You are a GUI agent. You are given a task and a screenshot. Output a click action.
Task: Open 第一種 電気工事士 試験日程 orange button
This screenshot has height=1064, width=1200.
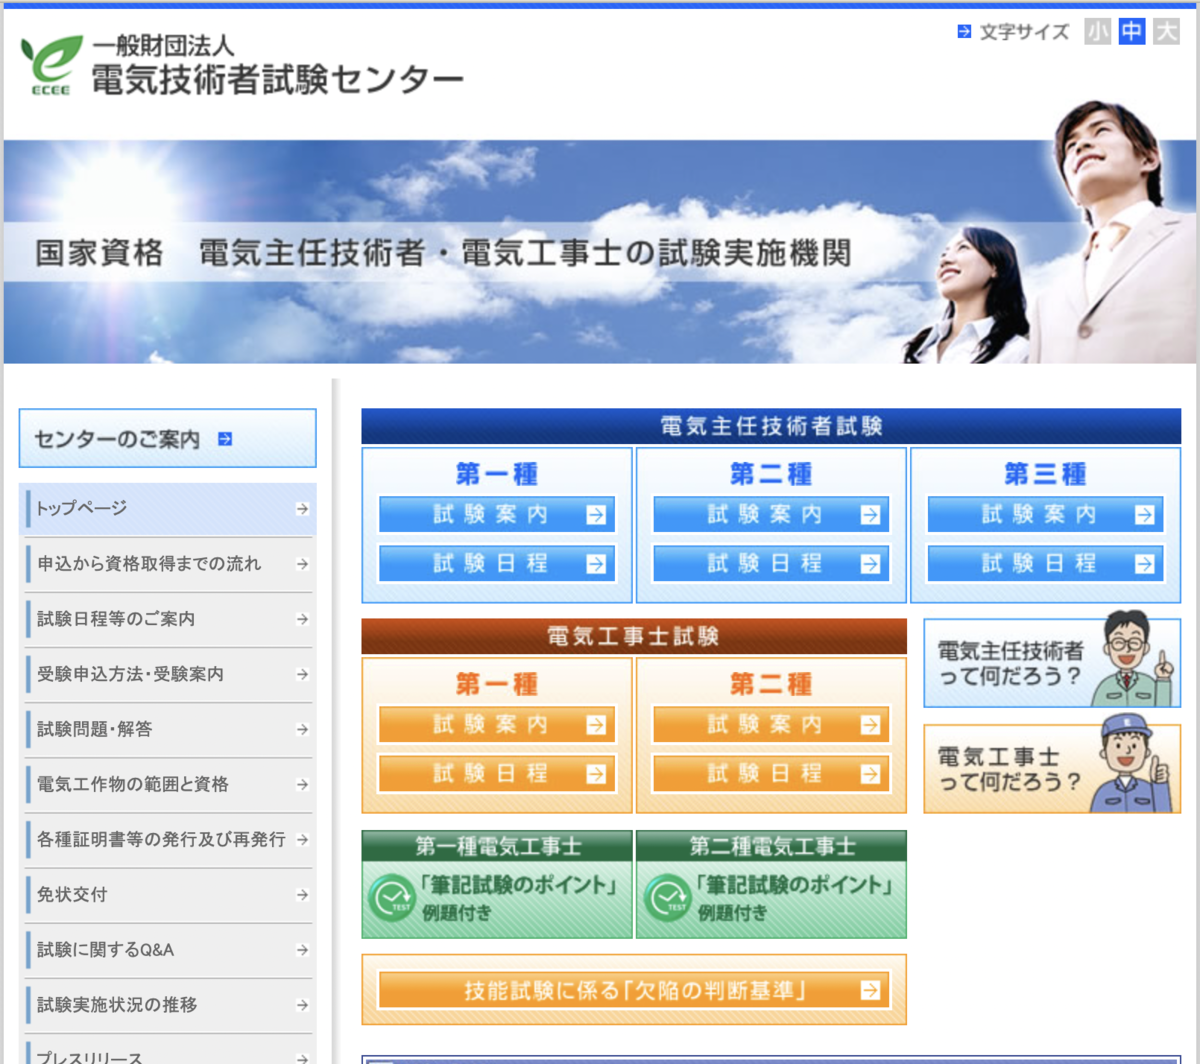pos(497,773)
